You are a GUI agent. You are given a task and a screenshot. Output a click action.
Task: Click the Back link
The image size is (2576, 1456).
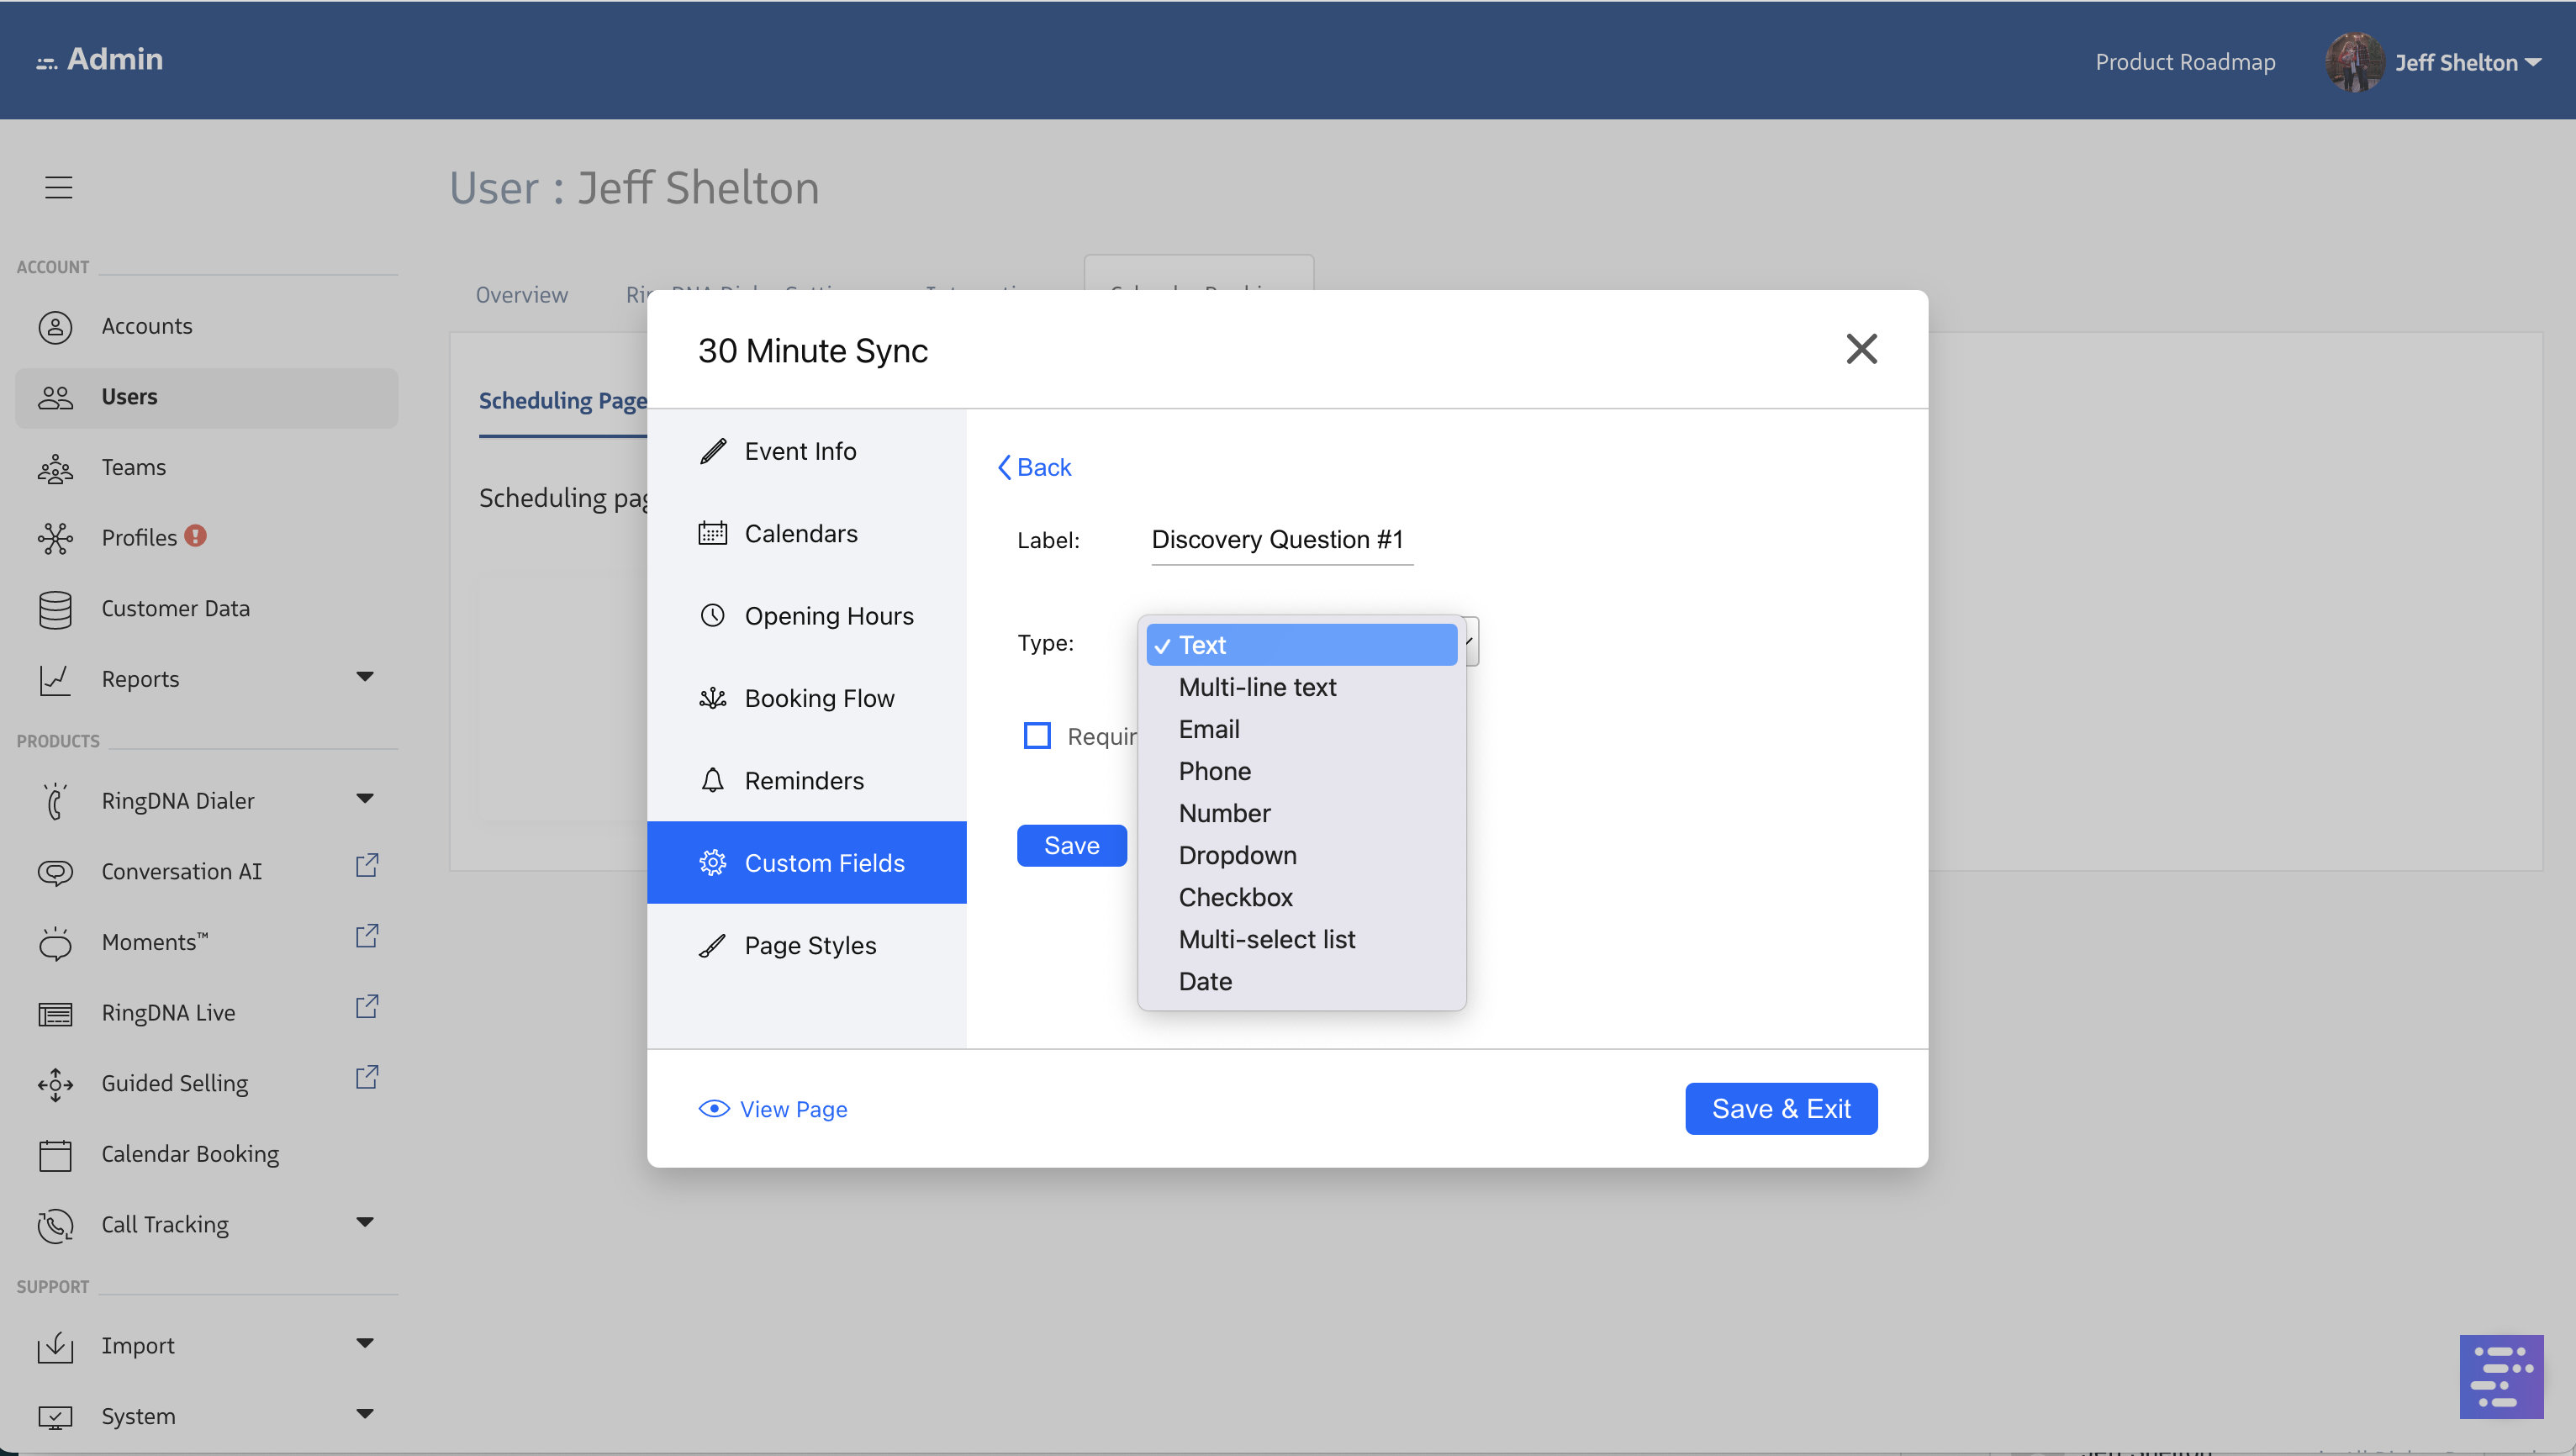pyautogui.click(x=1034, y=467)
